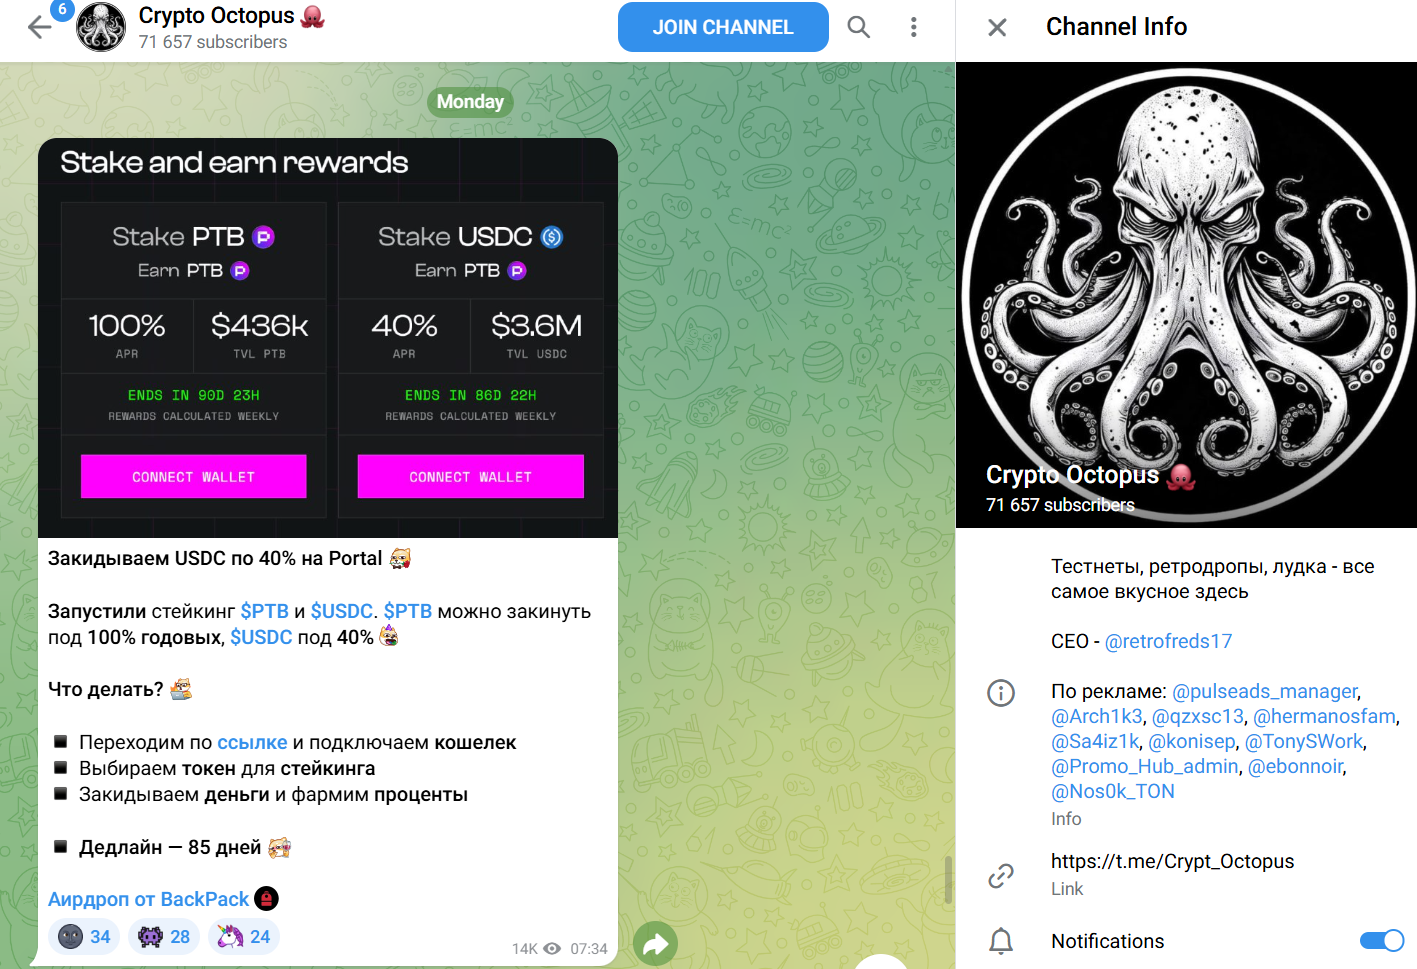Open the large octopus channel photo
The width and height of the screenshot is (1417, 969).
[1186, 295]
